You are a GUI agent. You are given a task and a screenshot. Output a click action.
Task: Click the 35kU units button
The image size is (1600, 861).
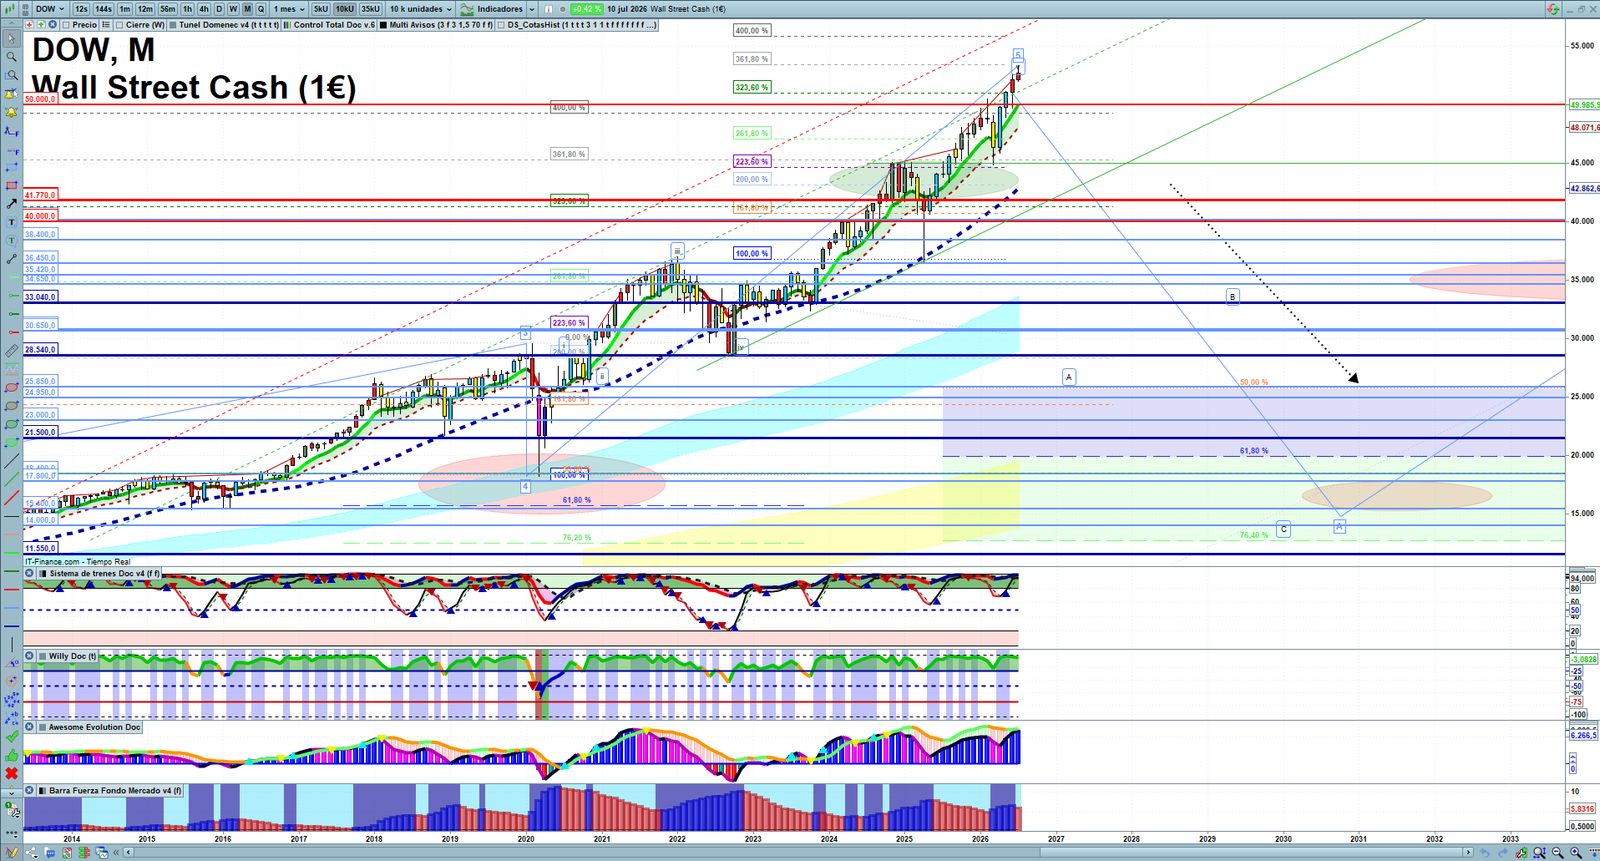click(x=370, y=9)
